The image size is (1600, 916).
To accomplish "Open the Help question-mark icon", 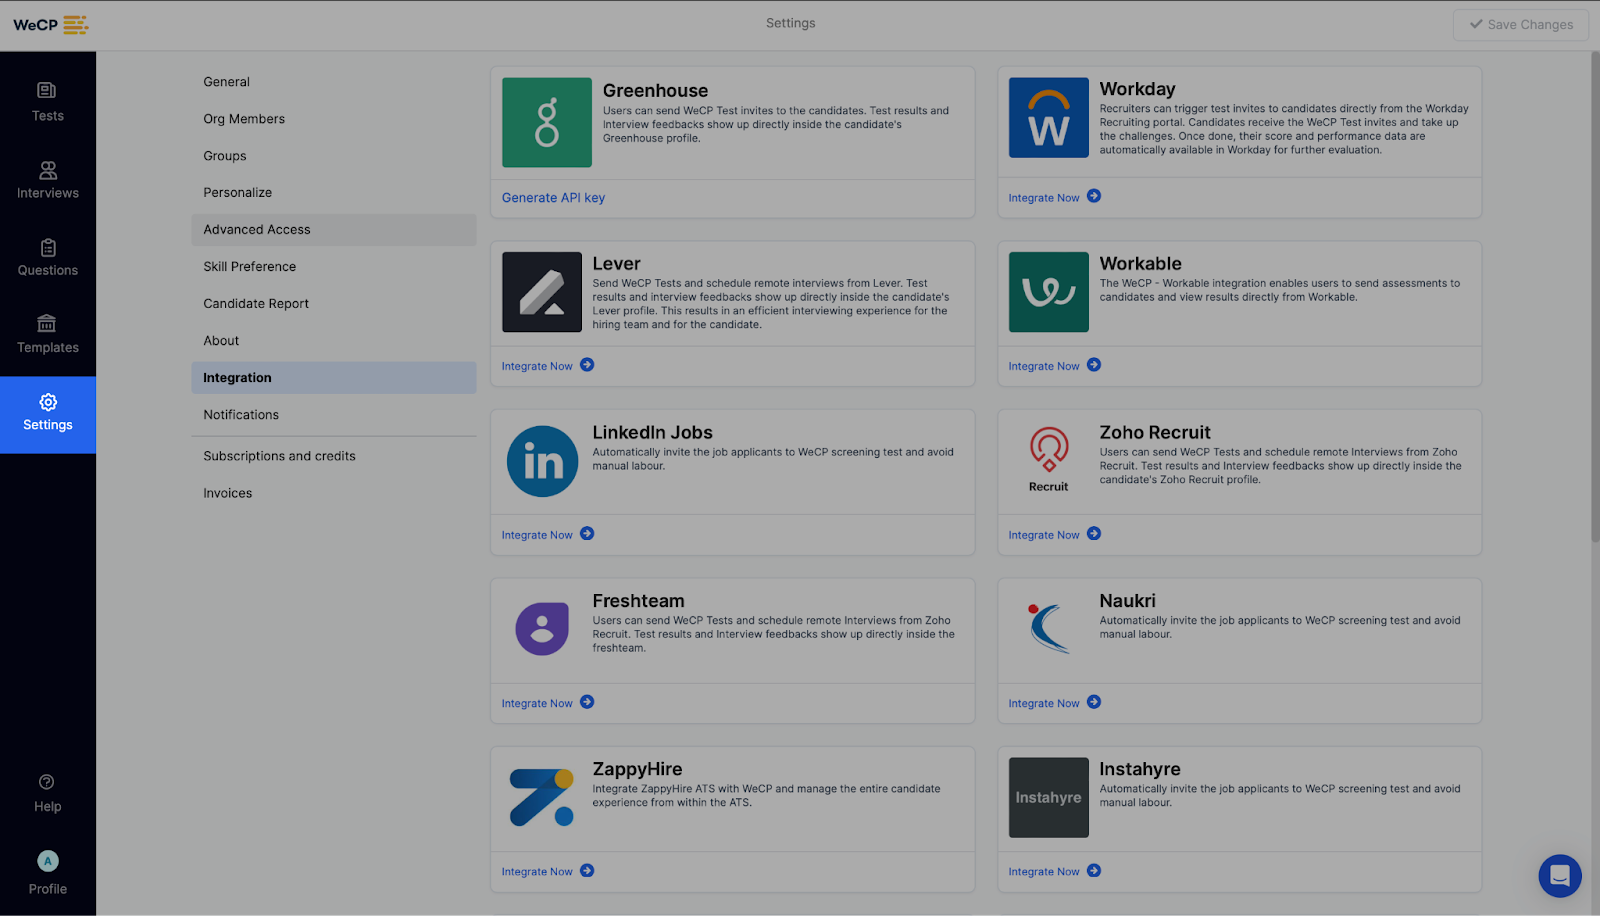I will coord(47,782).
